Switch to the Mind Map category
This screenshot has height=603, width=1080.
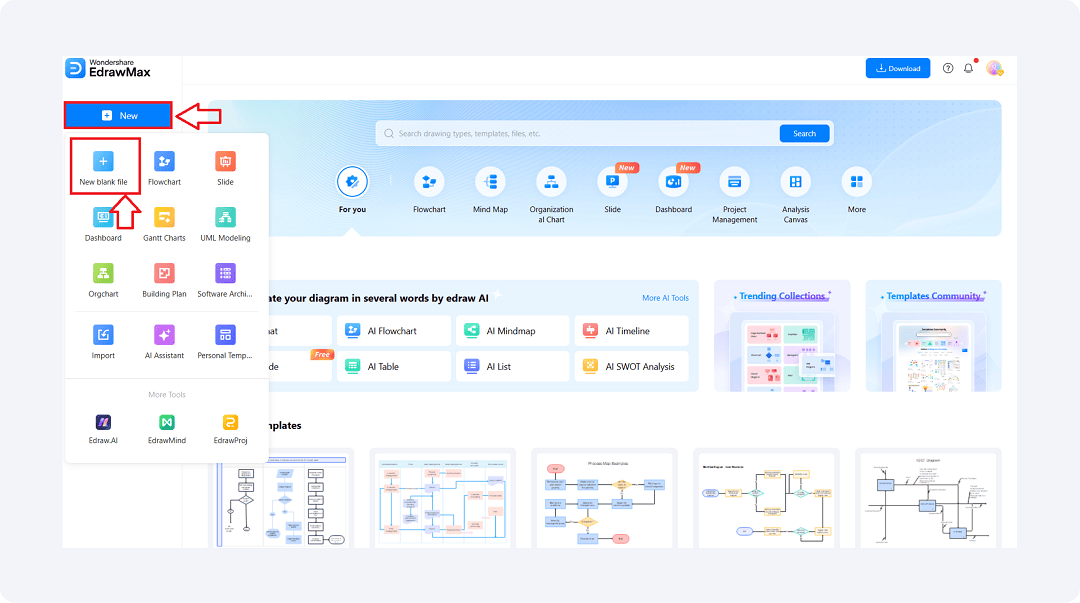[490, 190]
